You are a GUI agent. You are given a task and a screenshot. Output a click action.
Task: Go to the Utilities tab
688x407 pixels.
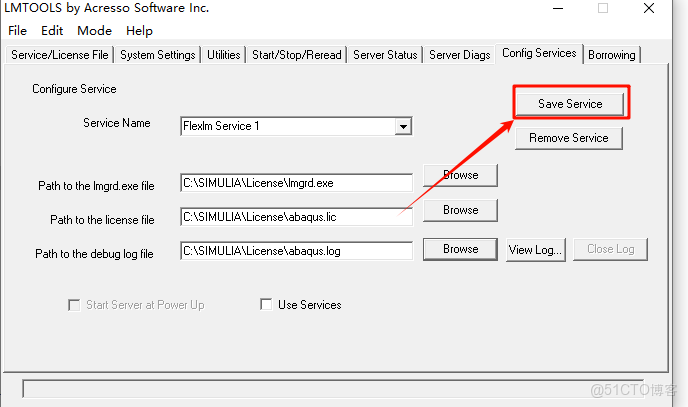pos(223,55)
